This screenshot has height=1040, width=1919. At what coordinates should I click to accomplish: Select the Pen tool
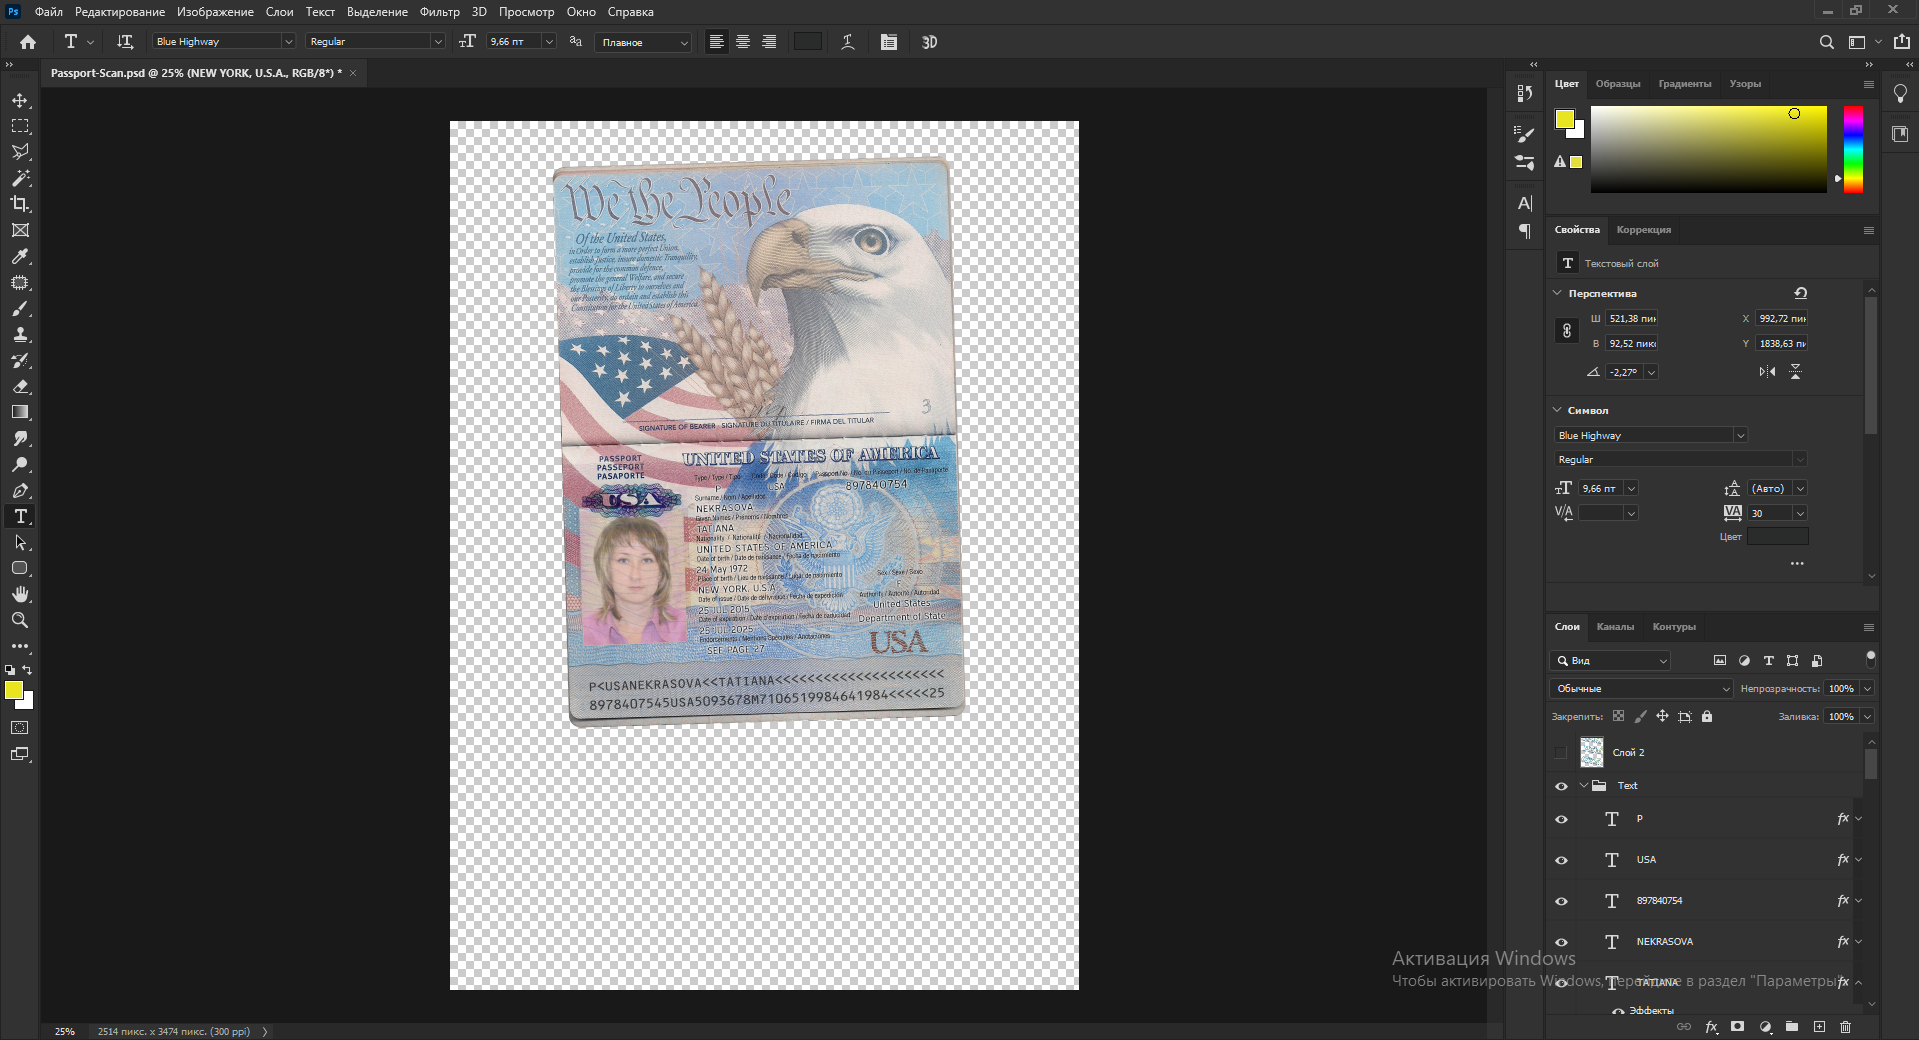pos(20,490)
